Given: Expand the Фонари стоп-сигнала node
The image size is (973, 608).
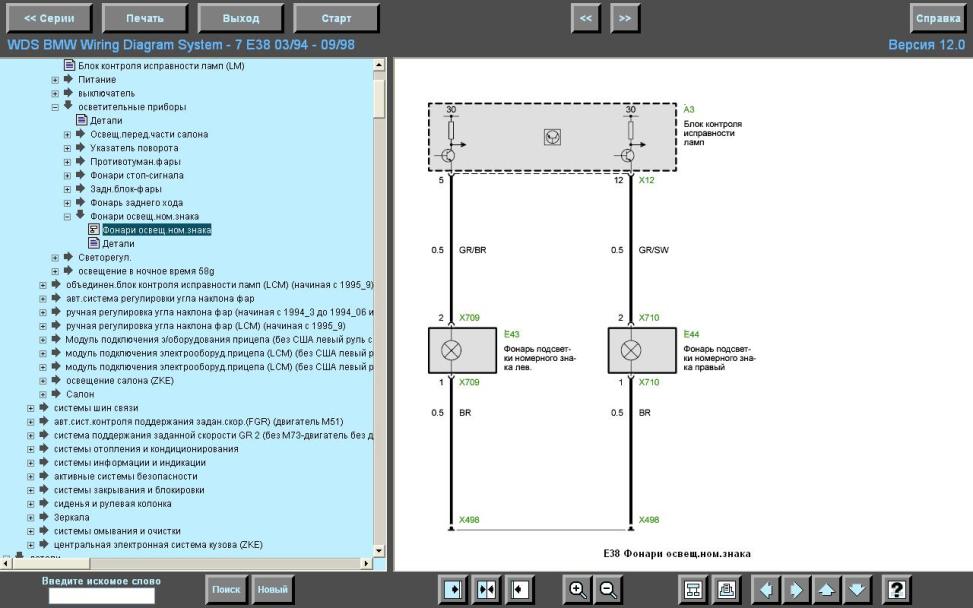Looking at the screenshot, I should [67, 176].
